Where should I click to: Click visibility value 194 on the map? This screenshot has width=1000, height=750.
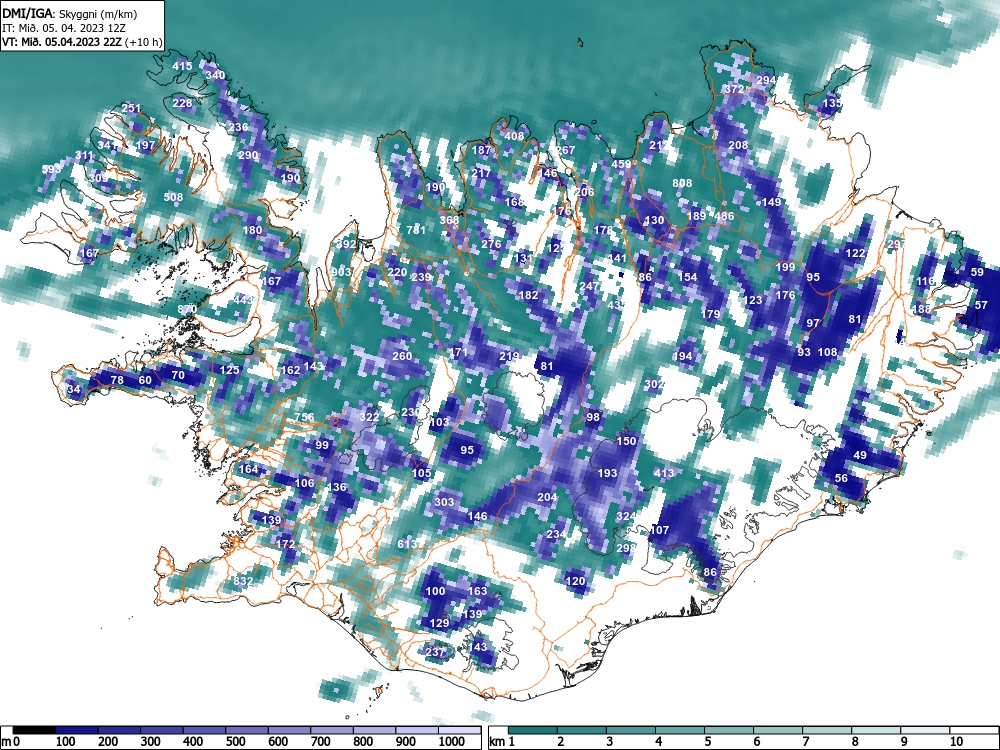point(682,357)
